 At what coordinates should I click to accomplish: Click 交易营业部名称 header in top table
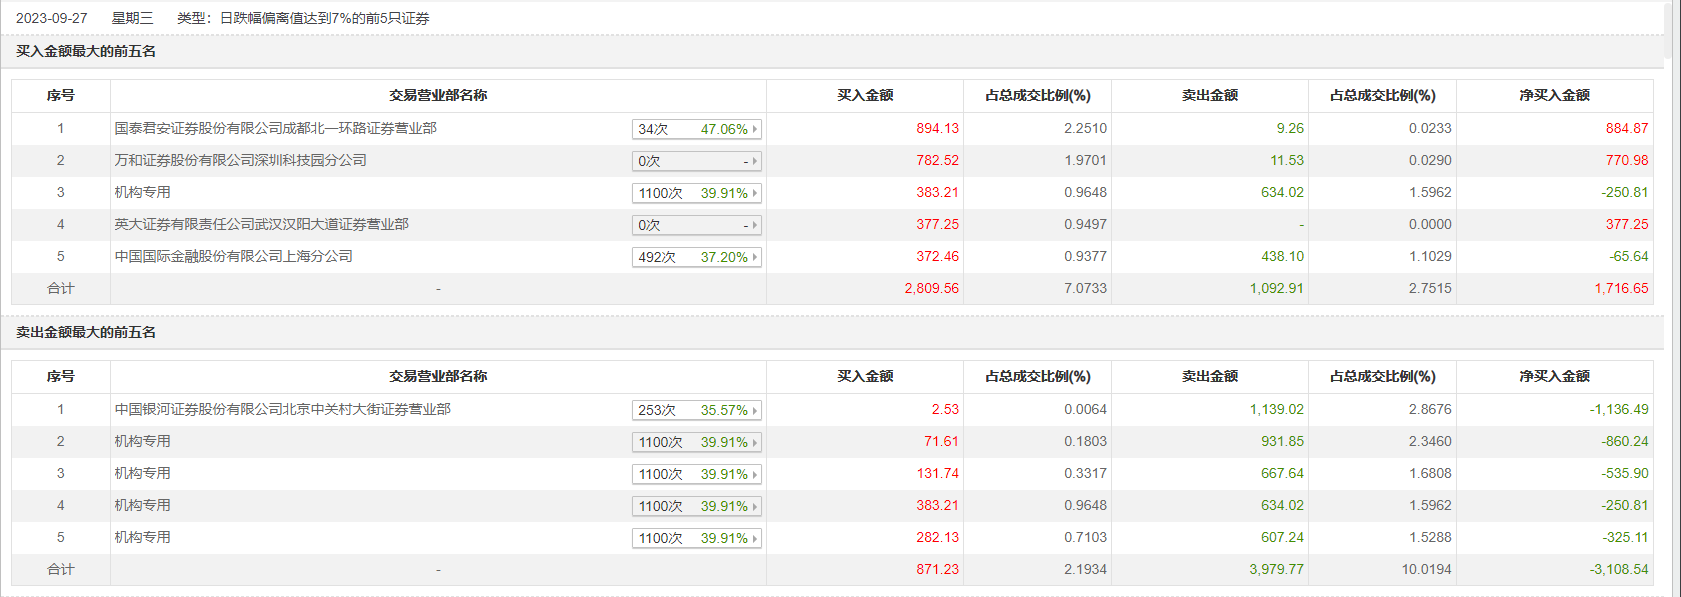[438, 95]
